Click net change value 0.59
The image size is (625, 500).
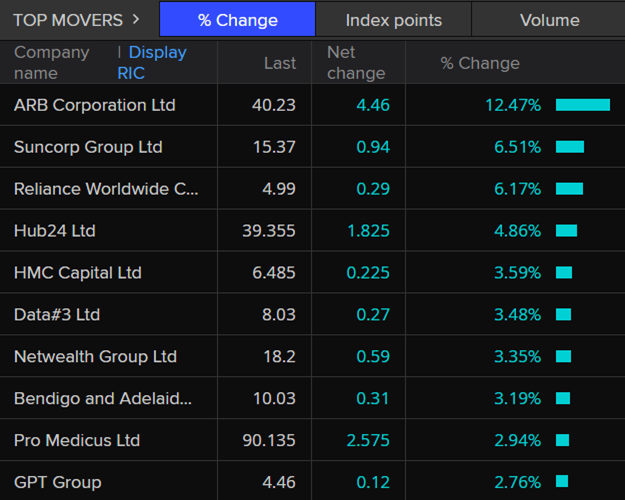pos(373,356)
